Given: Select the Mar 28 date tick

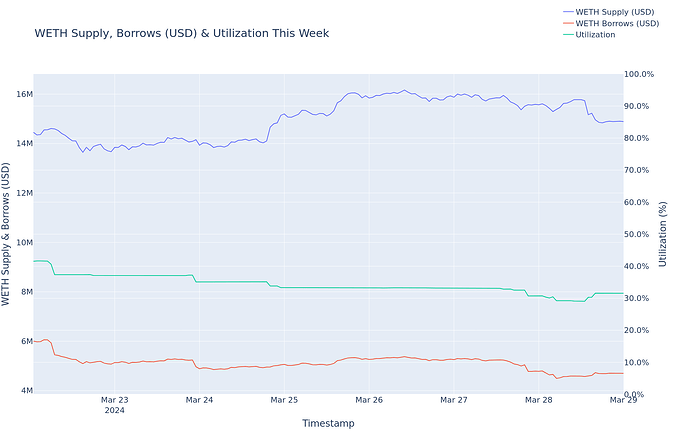Looking at the screenshot, I should pos(539,400).
